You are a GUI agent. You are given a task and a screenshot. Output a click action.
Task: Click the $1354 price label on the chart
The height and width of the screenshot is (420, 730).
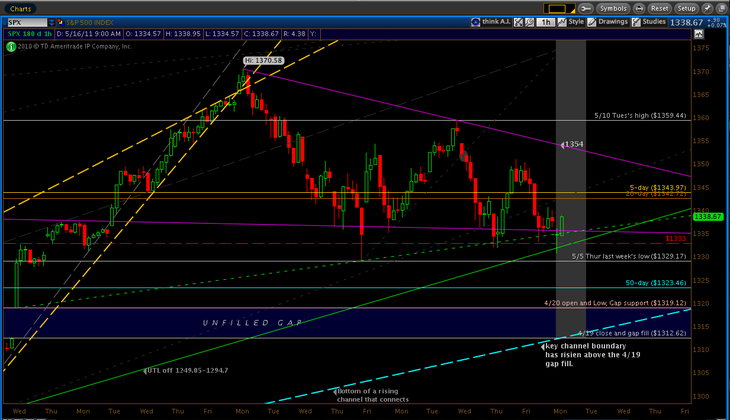[x=573, y=145]
